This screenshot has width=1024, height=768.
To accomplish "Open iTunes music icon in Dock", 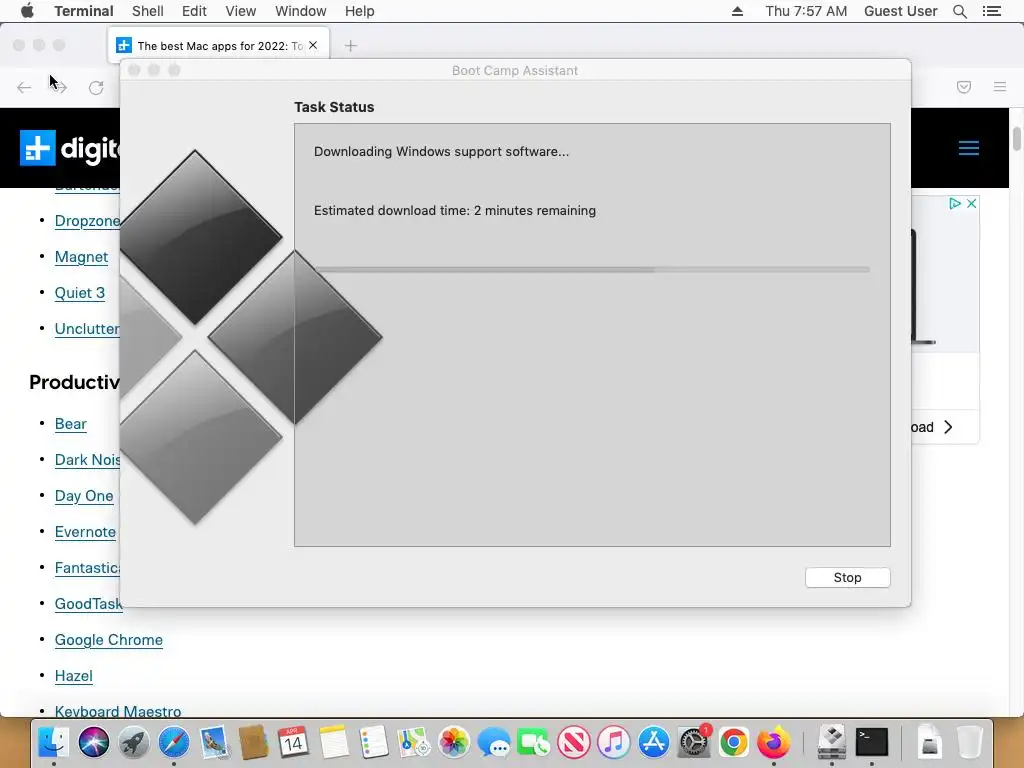I will (x=613, y=743).
